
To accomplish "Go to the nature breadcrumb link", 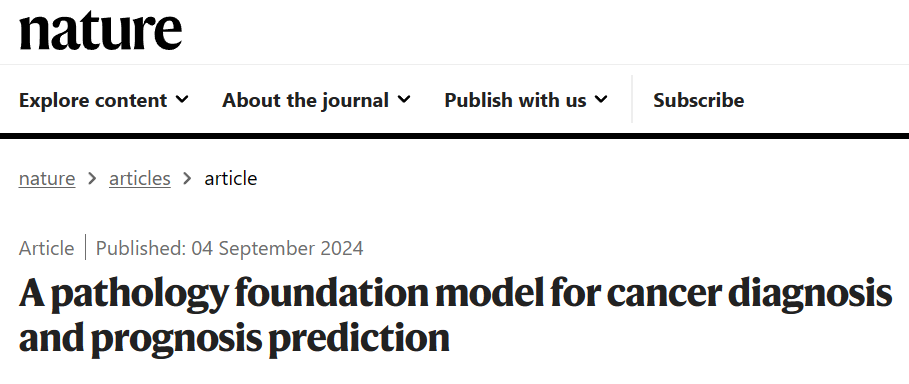I will (x=47, y=179).
